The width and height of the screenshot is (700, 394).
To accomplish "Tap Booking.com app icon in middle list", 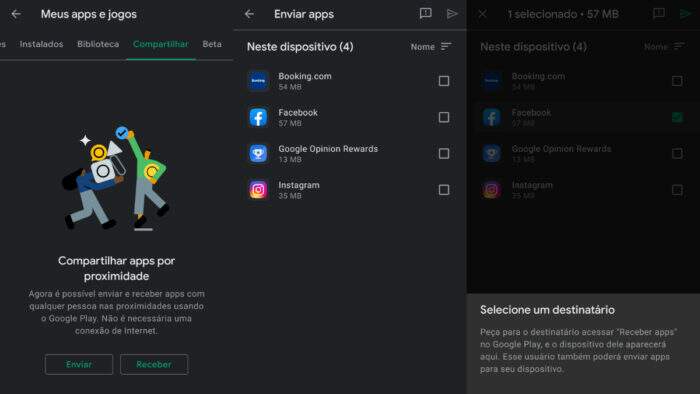I will tap(258, 81).
